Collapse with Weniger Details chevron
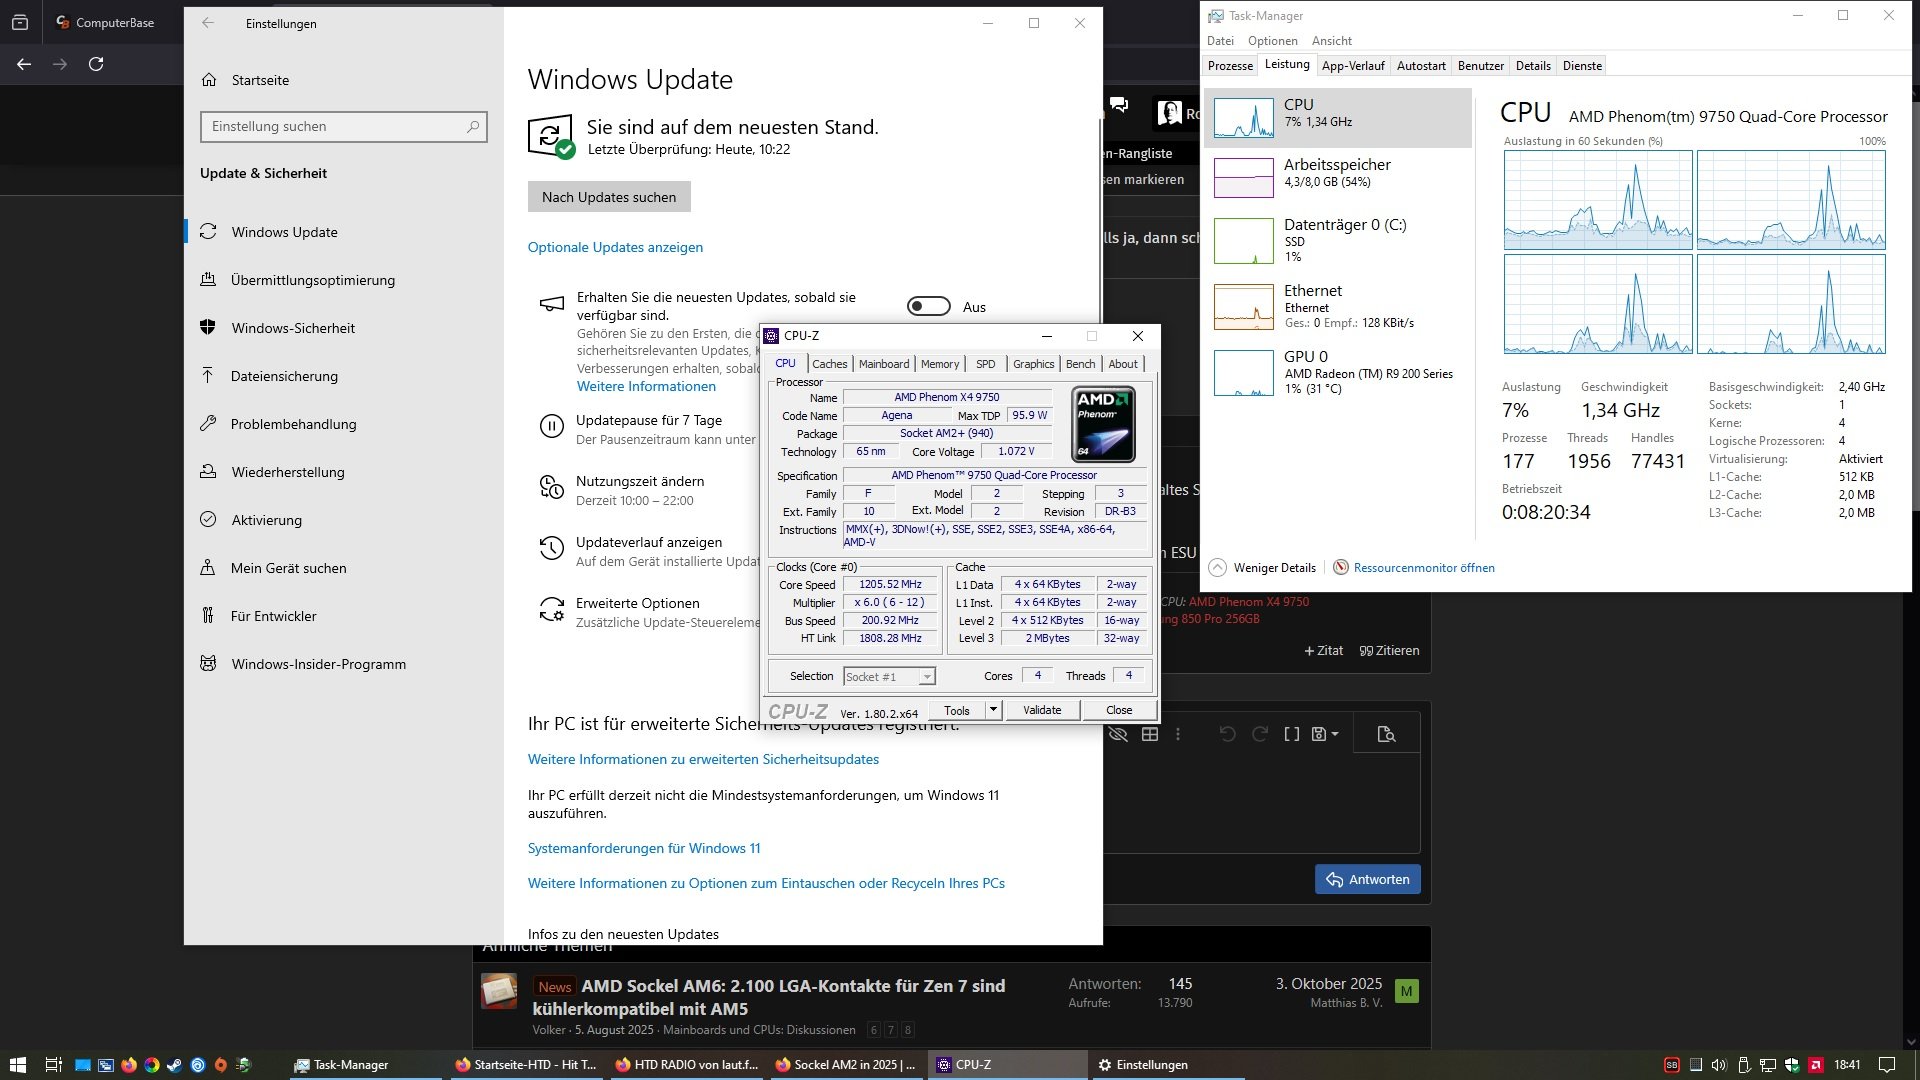1920x1080 pixels. pyautogui.click(x=1217, y=568)
